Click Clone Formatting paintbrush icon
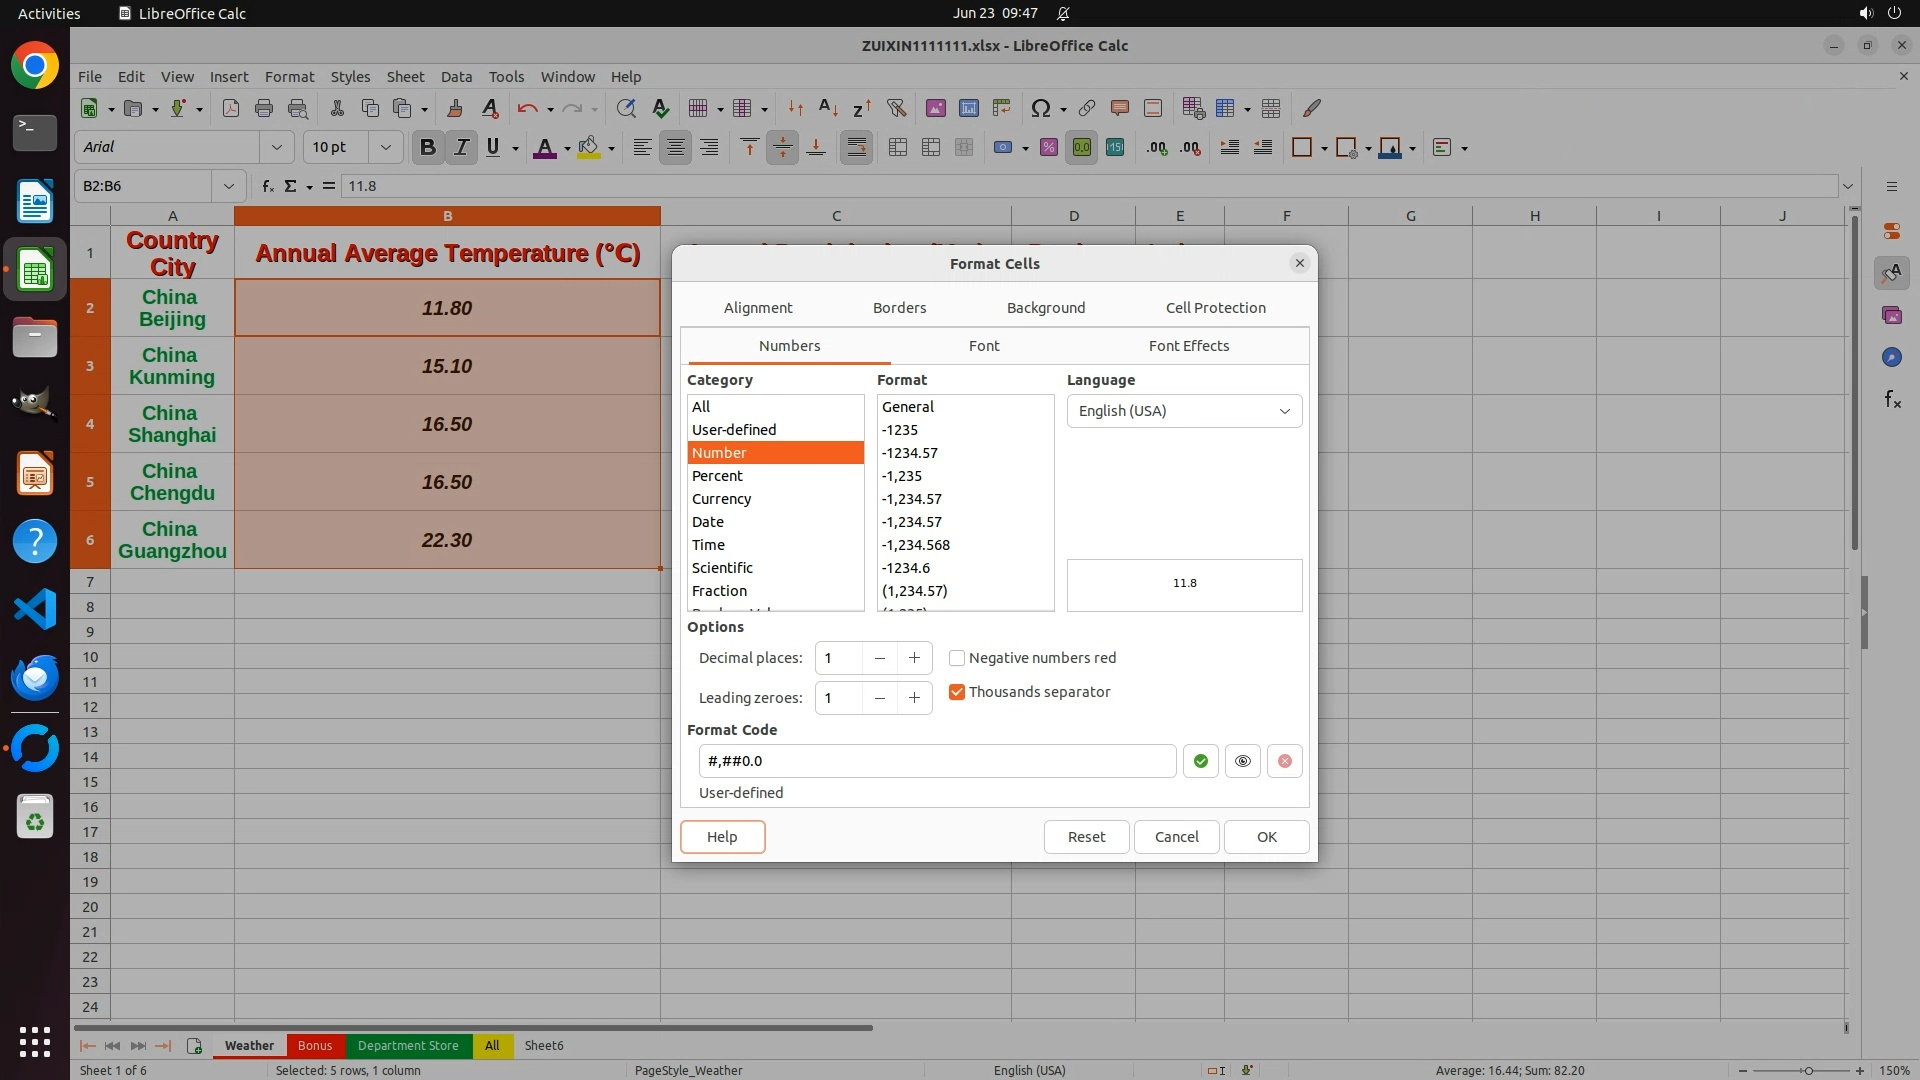Viewport: 1920px width, 1080px height. [x=455, y=108]
